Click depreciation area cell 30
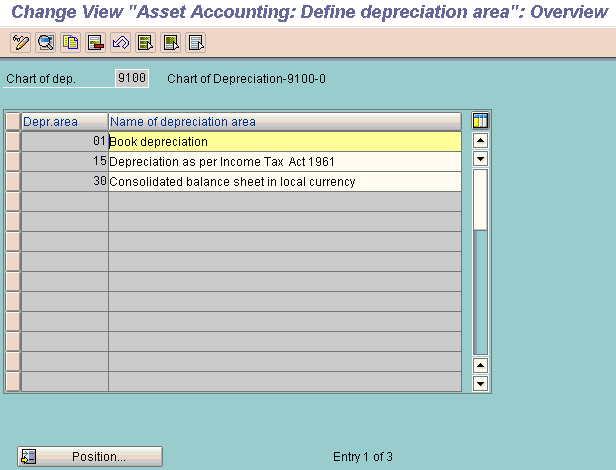The height and width of the screenshot is (470, 616). 65,182
